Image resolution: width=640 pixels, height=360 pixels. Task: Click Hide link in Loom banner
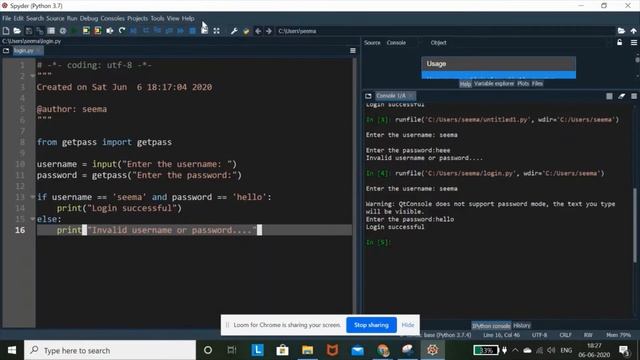click(x=408, y=325)
